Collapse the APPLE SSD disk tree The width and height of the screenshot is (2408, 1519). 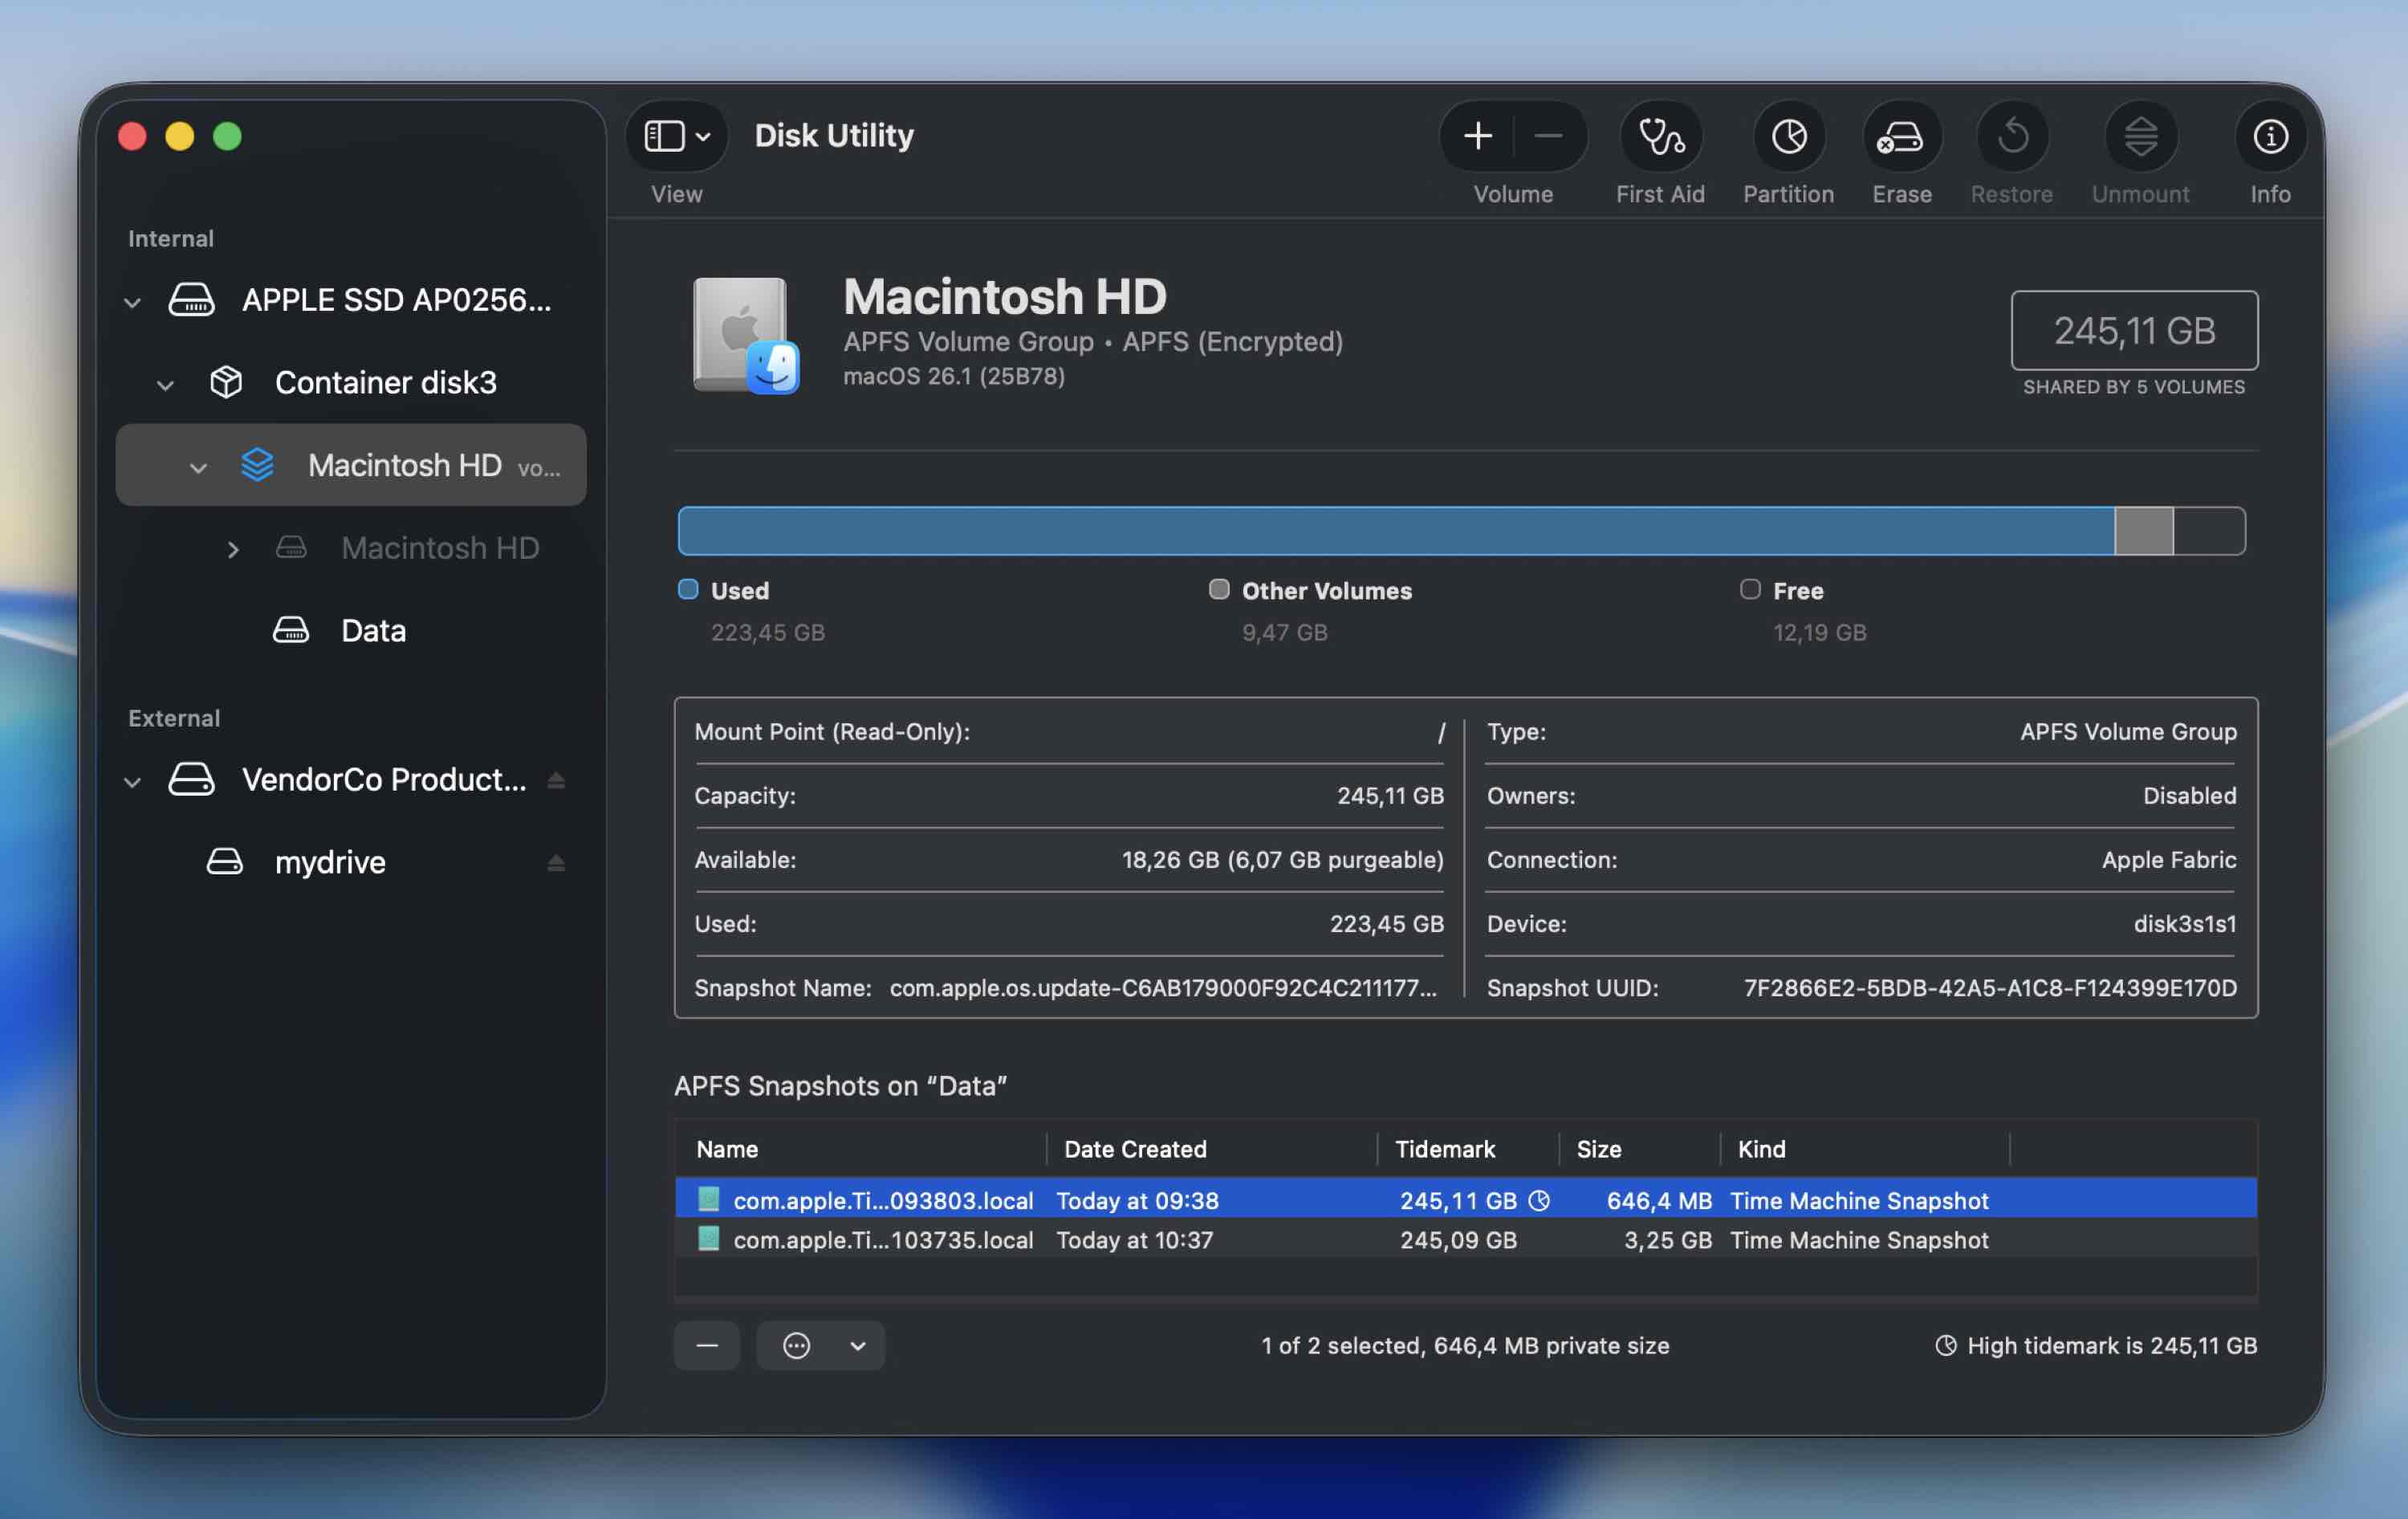click(x=133, y=301)
